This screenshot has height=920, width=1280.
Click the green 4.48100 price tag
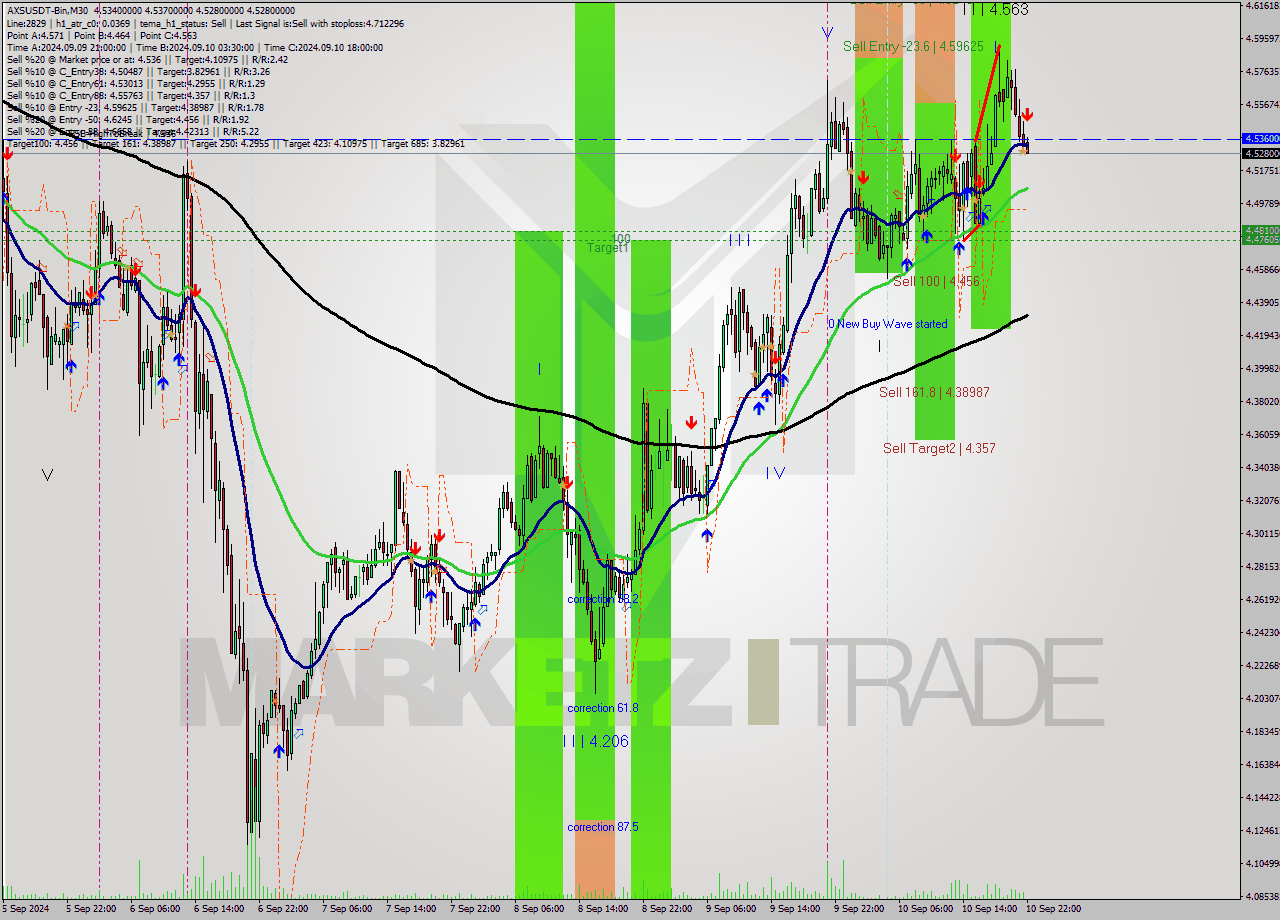pyautogui.click(x=1260, y=230)
